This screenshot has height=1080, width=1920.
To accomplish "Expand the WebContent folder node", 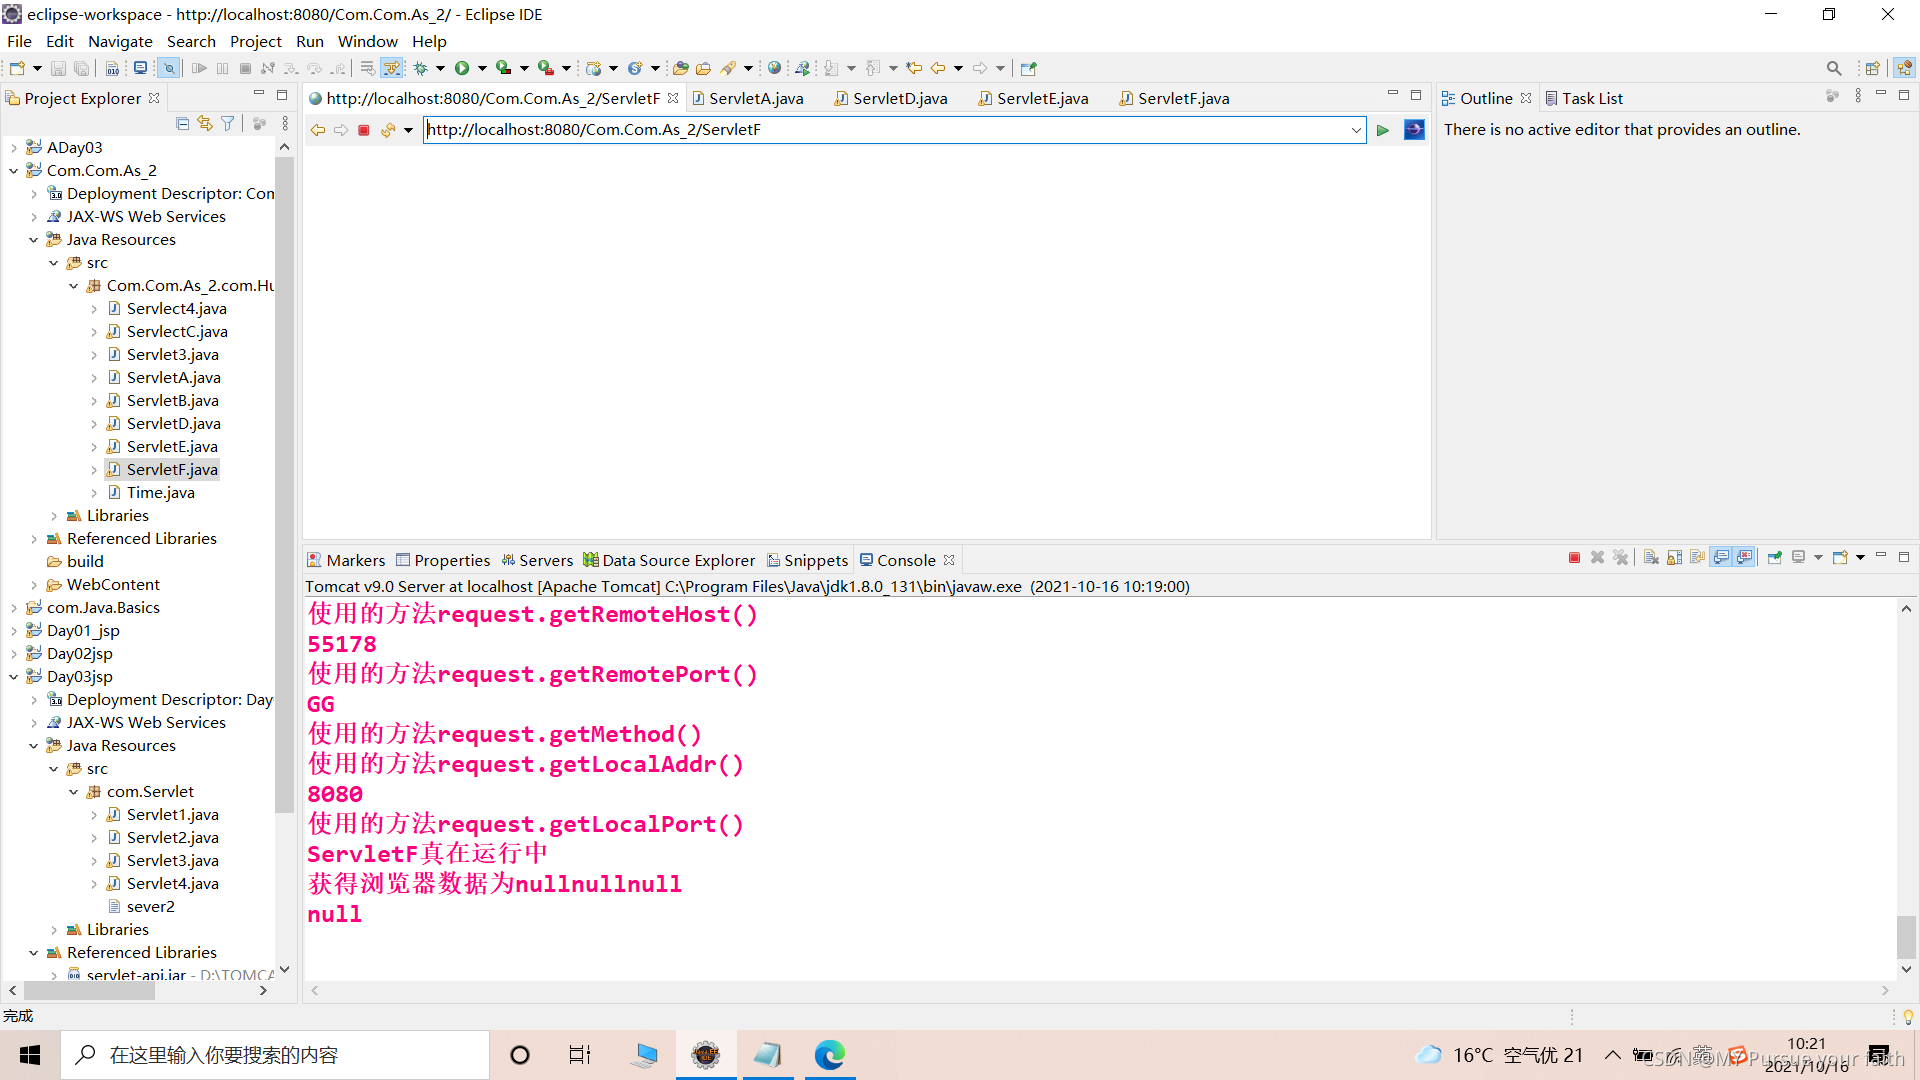I will 34,585.
